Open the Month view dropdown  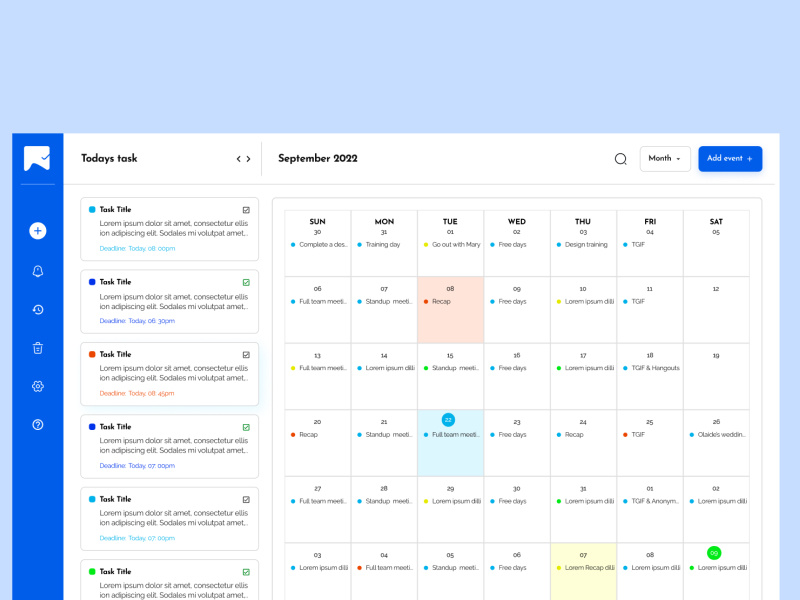coord(664,158)
